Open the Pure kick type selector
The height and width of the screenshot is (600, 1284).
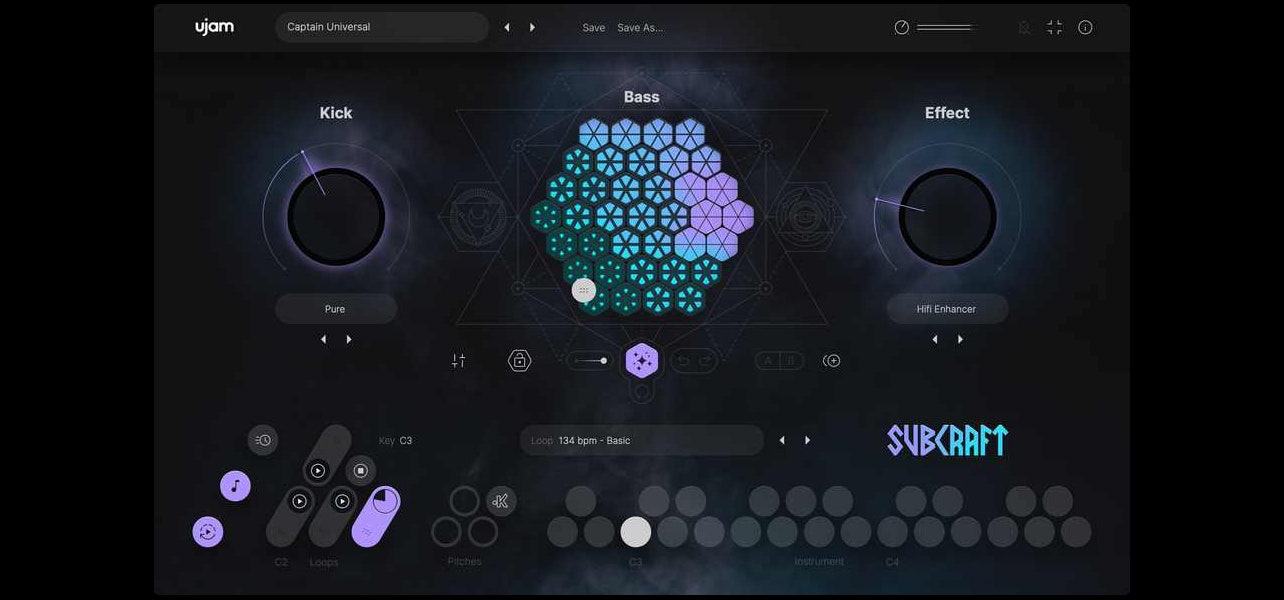point(335,309)
